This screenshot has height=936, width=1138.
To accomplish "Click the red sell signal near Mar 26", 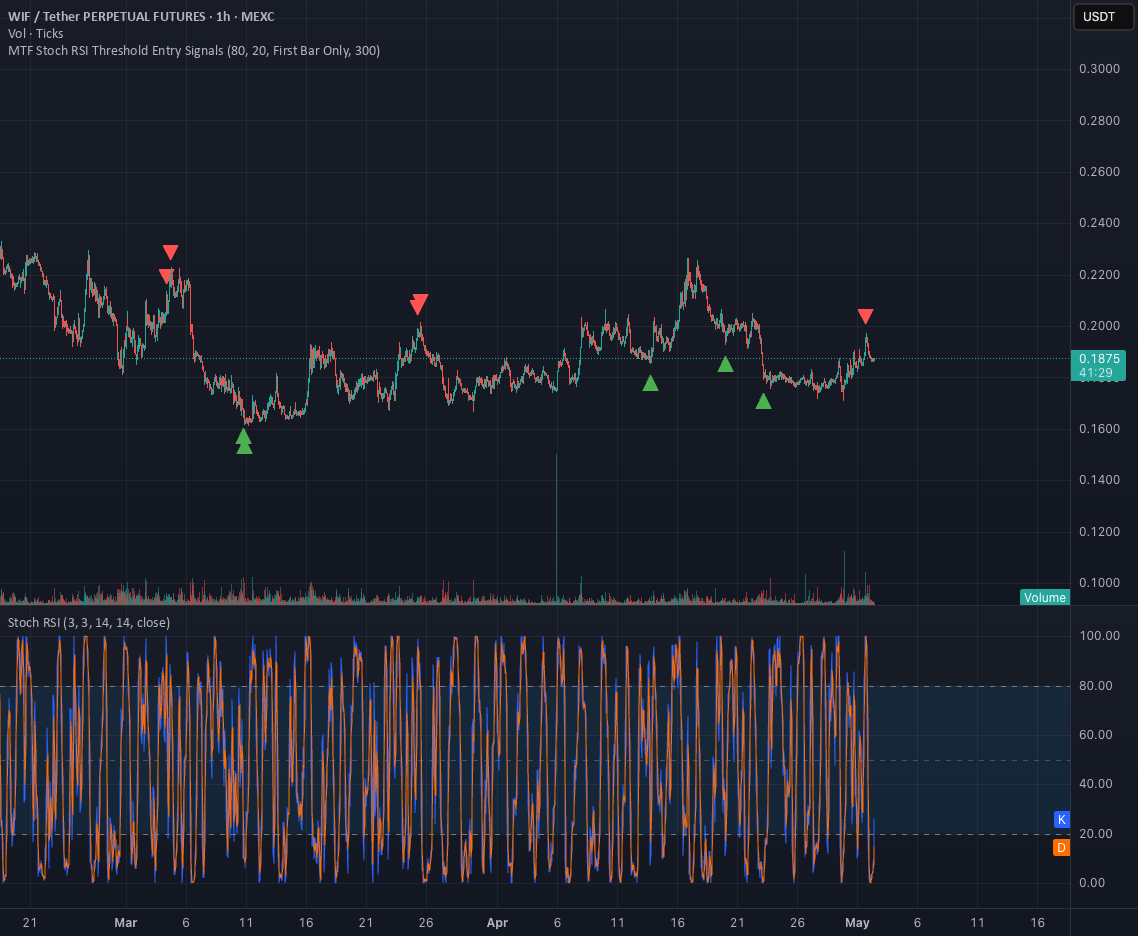I will tap(419, 303).
